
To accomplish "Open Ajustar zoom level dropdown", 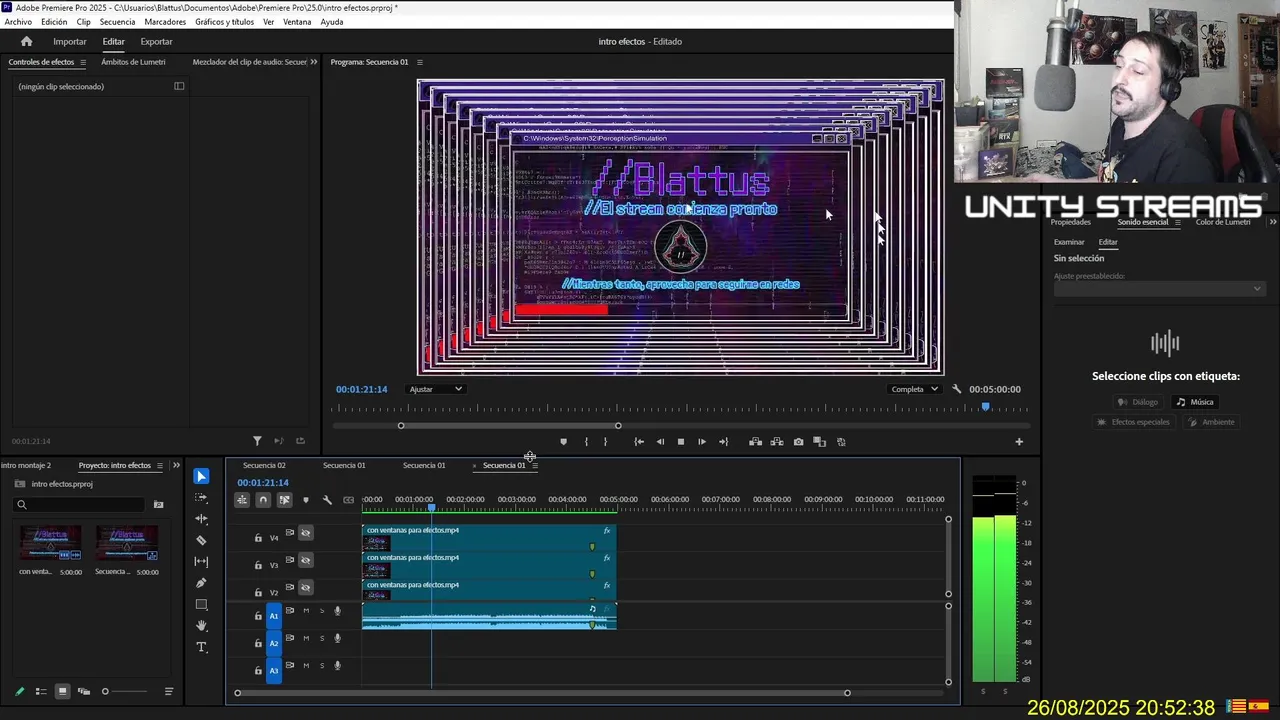I will coord(435,389).
